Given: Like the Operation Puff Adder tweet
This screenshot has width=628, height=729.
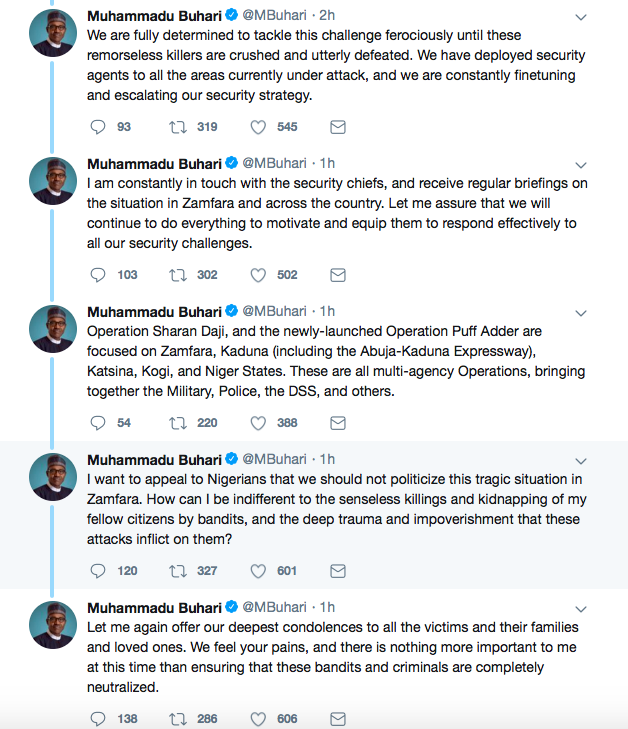Looking at the screenshot, I should pos(258,423).
